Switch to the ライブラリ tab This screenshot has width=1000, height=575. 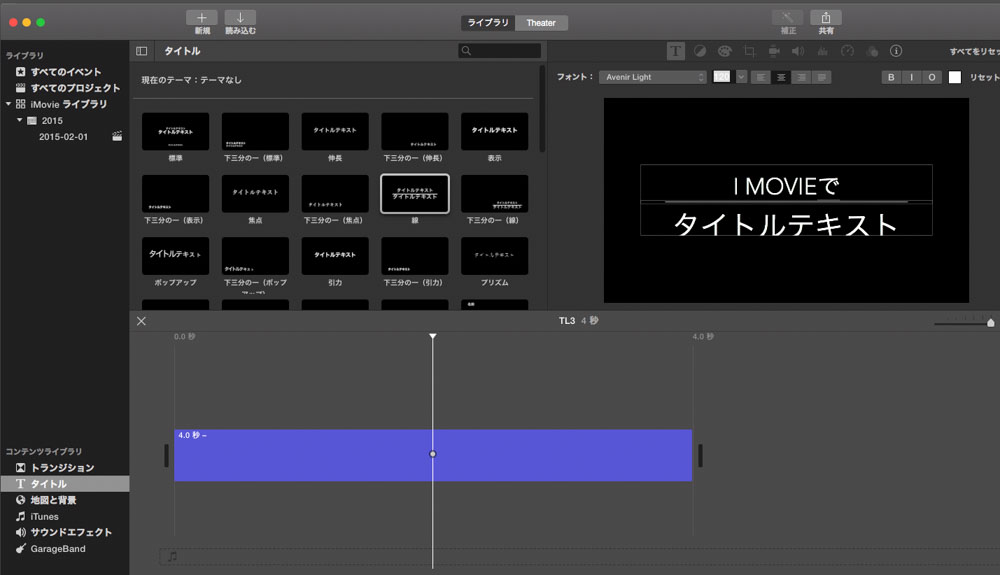point(488,22)
